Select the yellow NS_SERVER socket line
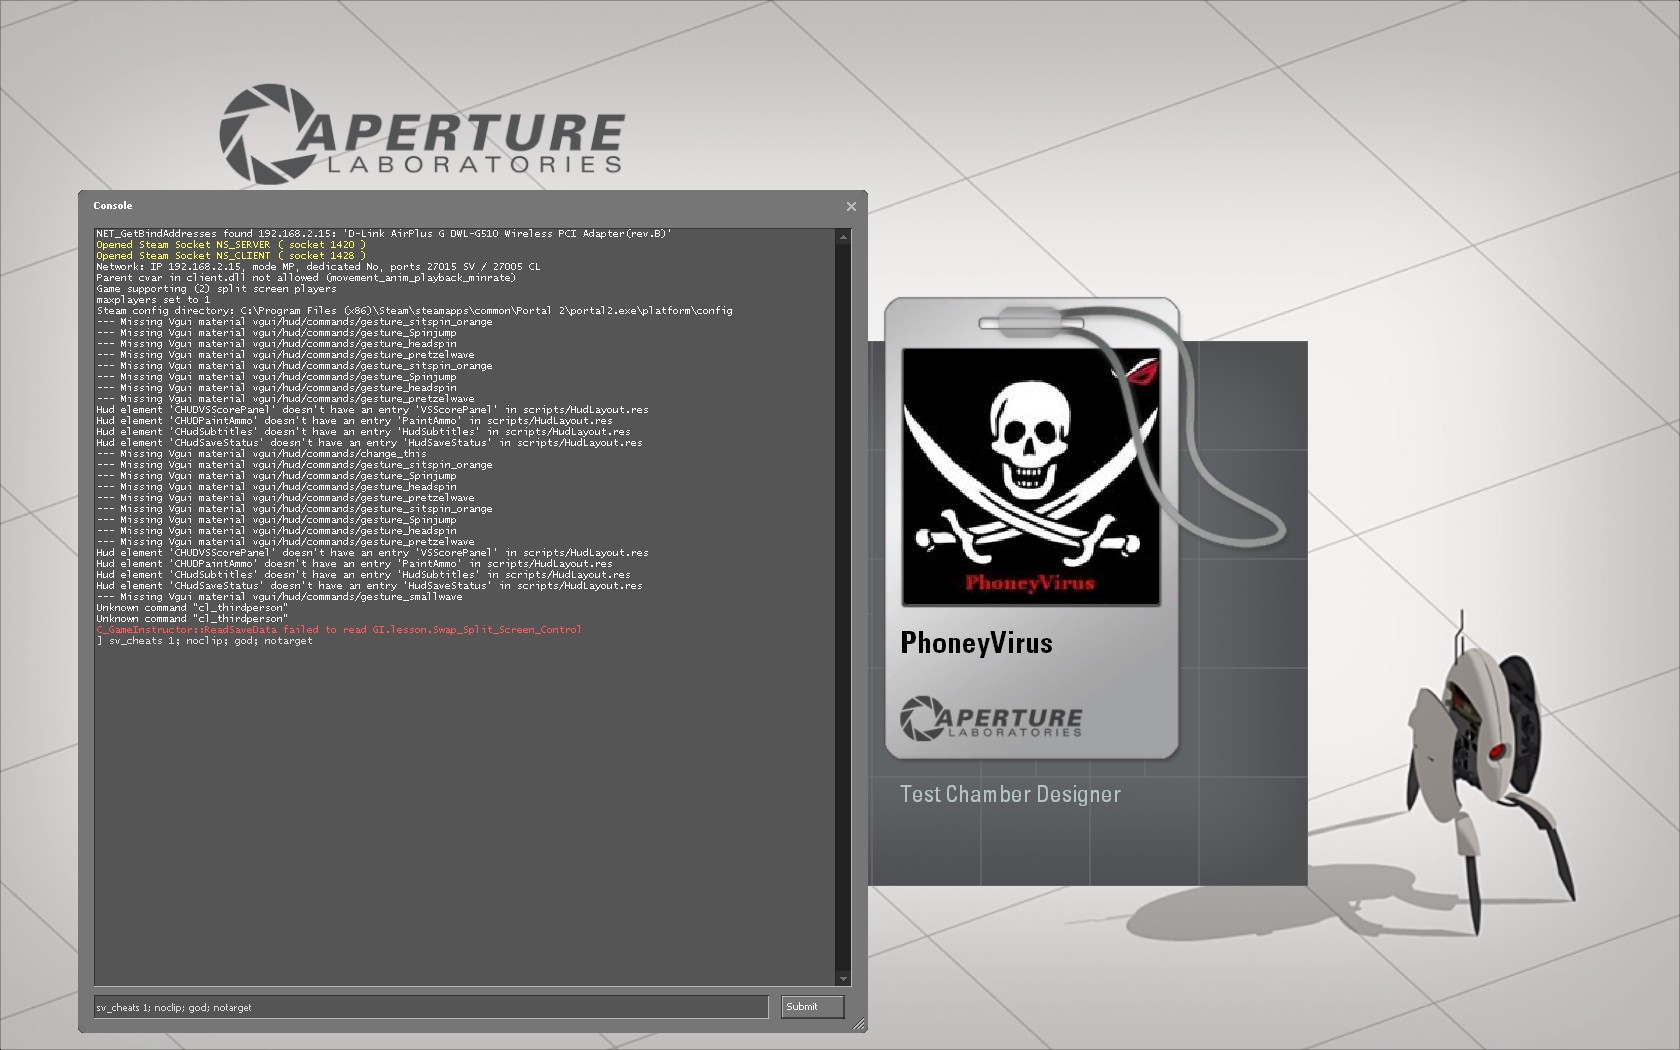The image size is (1680, 1050). point(231,245)
